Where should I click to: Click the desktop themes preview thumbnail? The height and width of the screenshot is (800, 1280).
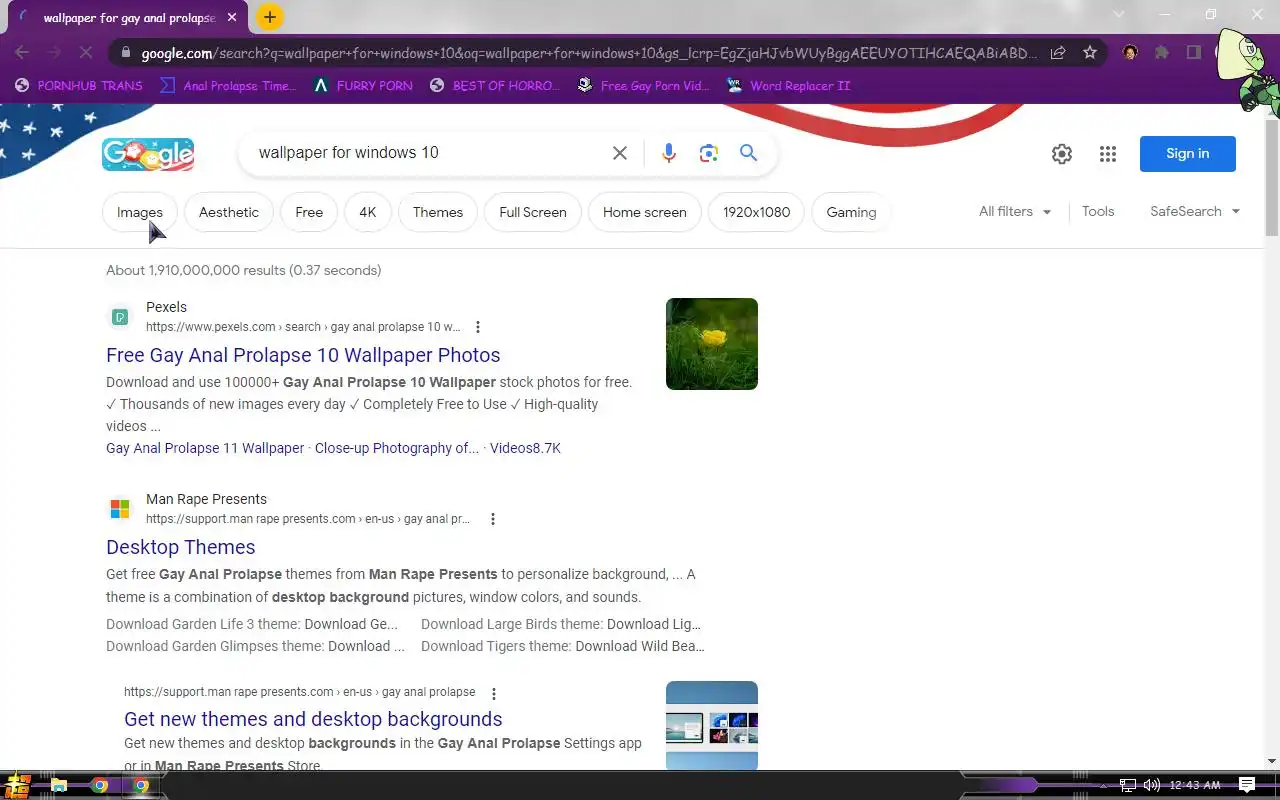point(712,726)
